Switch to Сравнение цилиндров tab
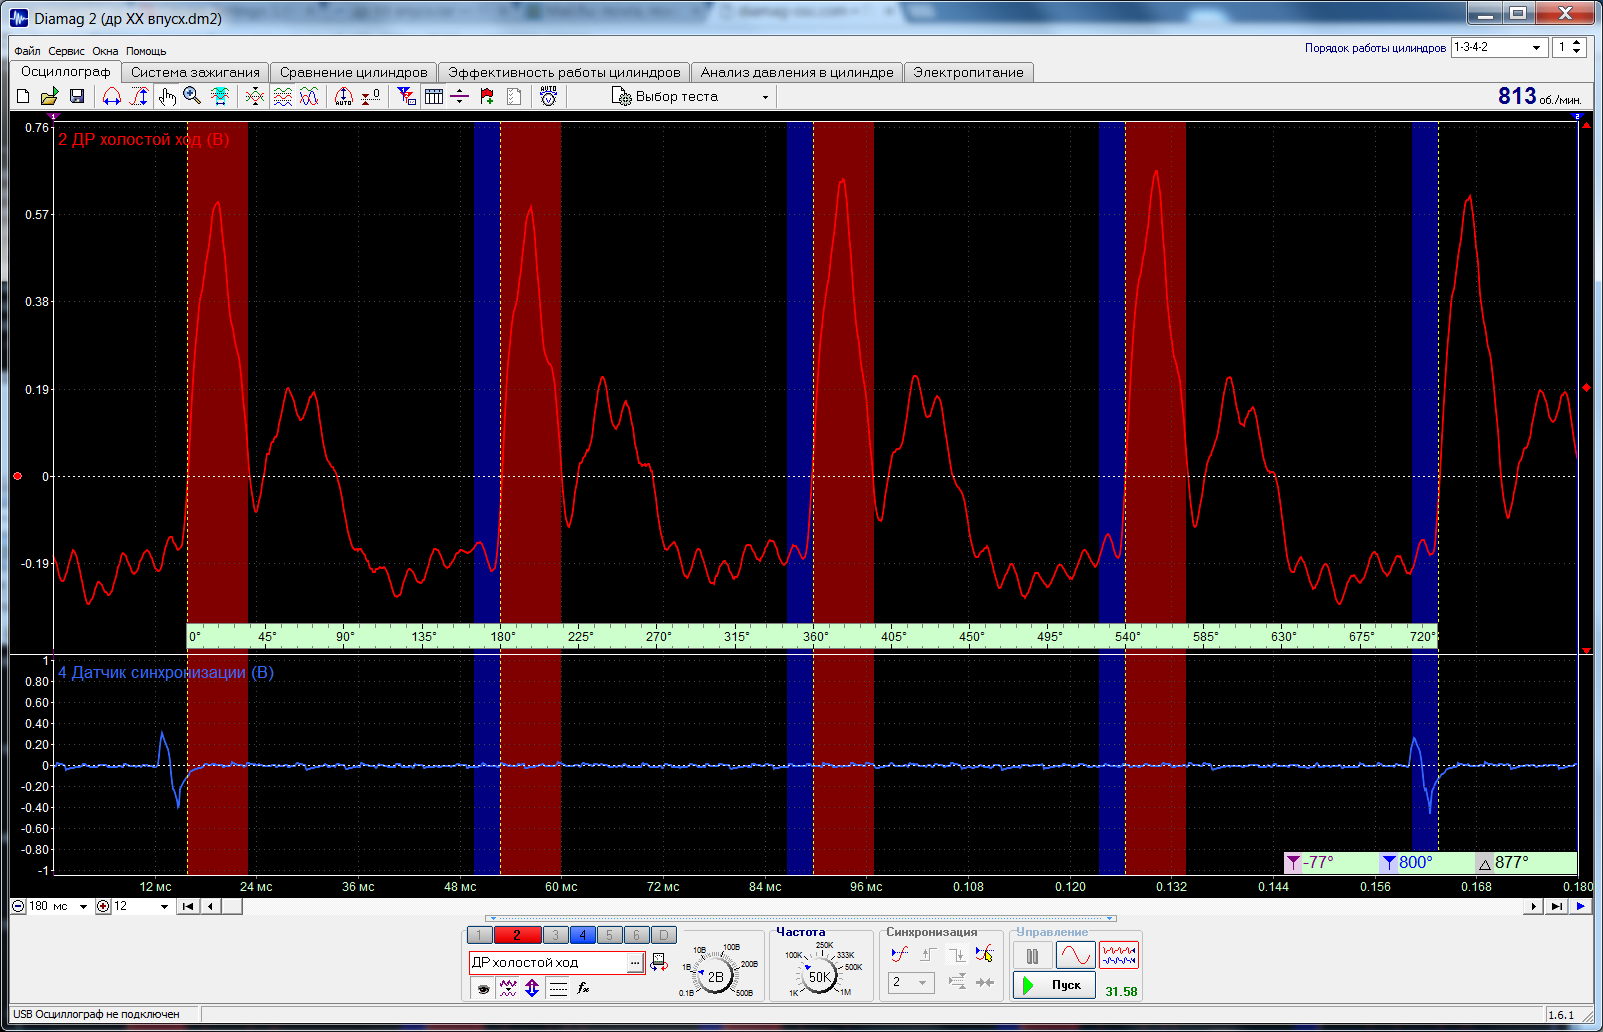Screen dimensions: 1603x1032 [x=354, y=72]
